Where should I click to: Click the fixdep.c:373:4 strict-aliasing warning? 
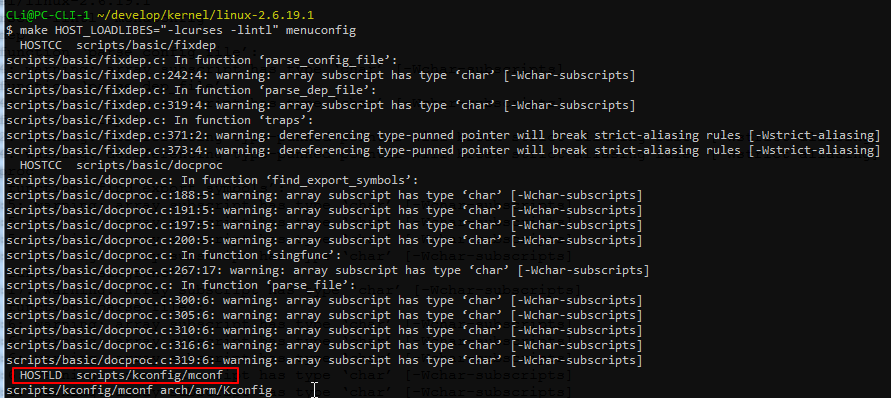443,150
